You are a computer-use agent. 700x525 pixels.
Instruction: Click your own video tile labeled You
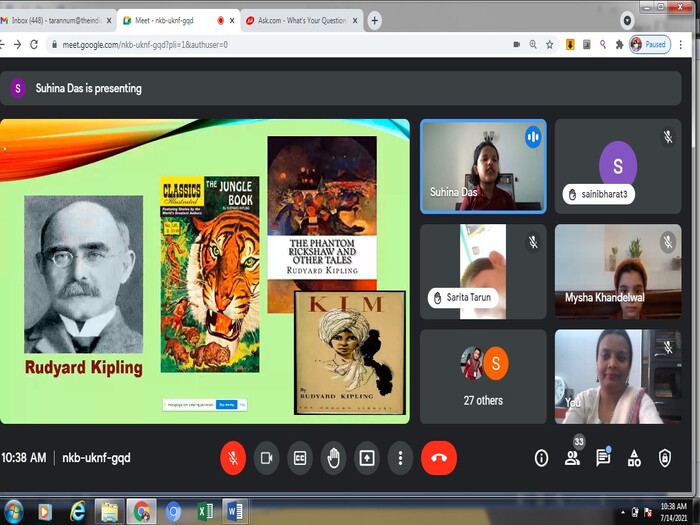618,377
